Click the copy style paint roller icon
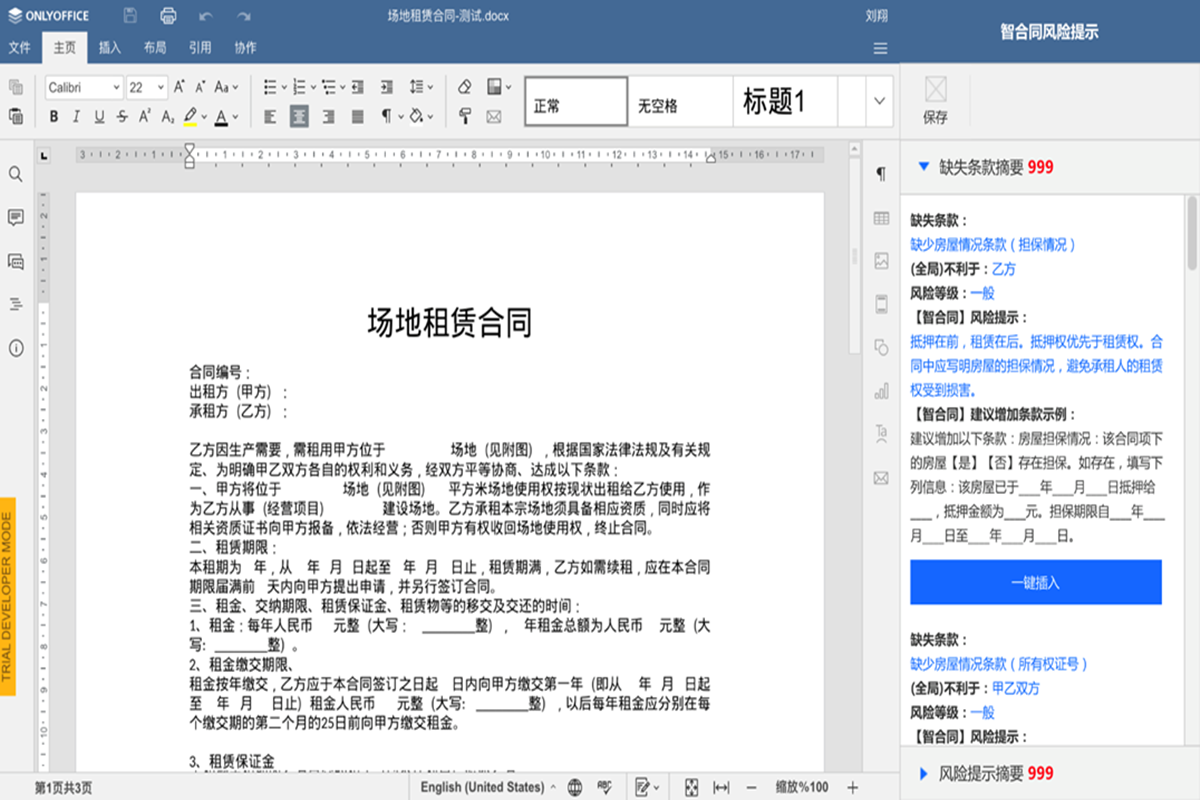Screen dimensions: 1200x800 465,117
